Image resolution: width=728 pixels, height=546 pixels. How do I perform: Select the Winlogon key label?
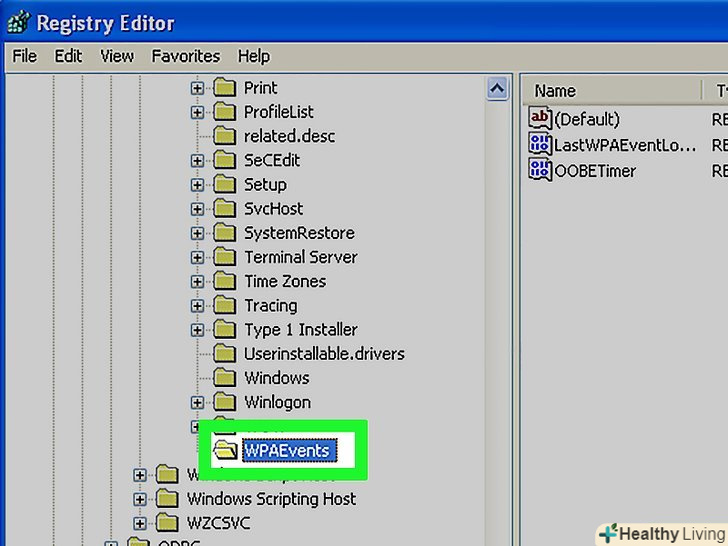click(277, 402)
